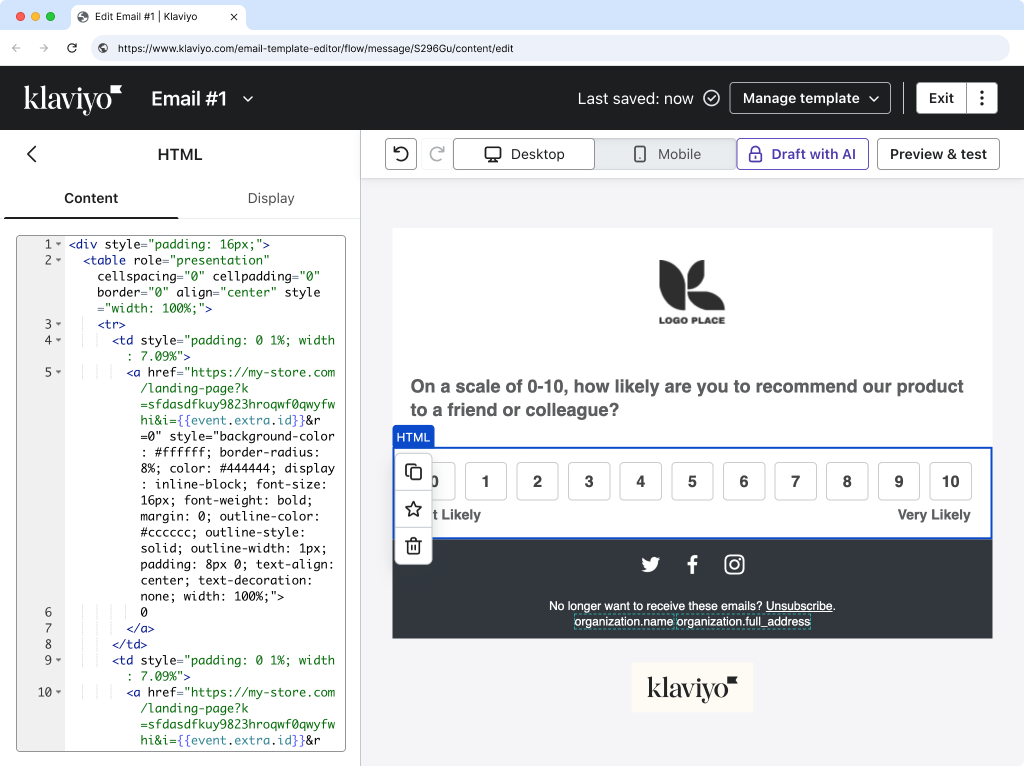The width and height of the screenshot is (1024, 766).
Task: Click the Instagram icon in the email footer
Action: pos(735,564)
